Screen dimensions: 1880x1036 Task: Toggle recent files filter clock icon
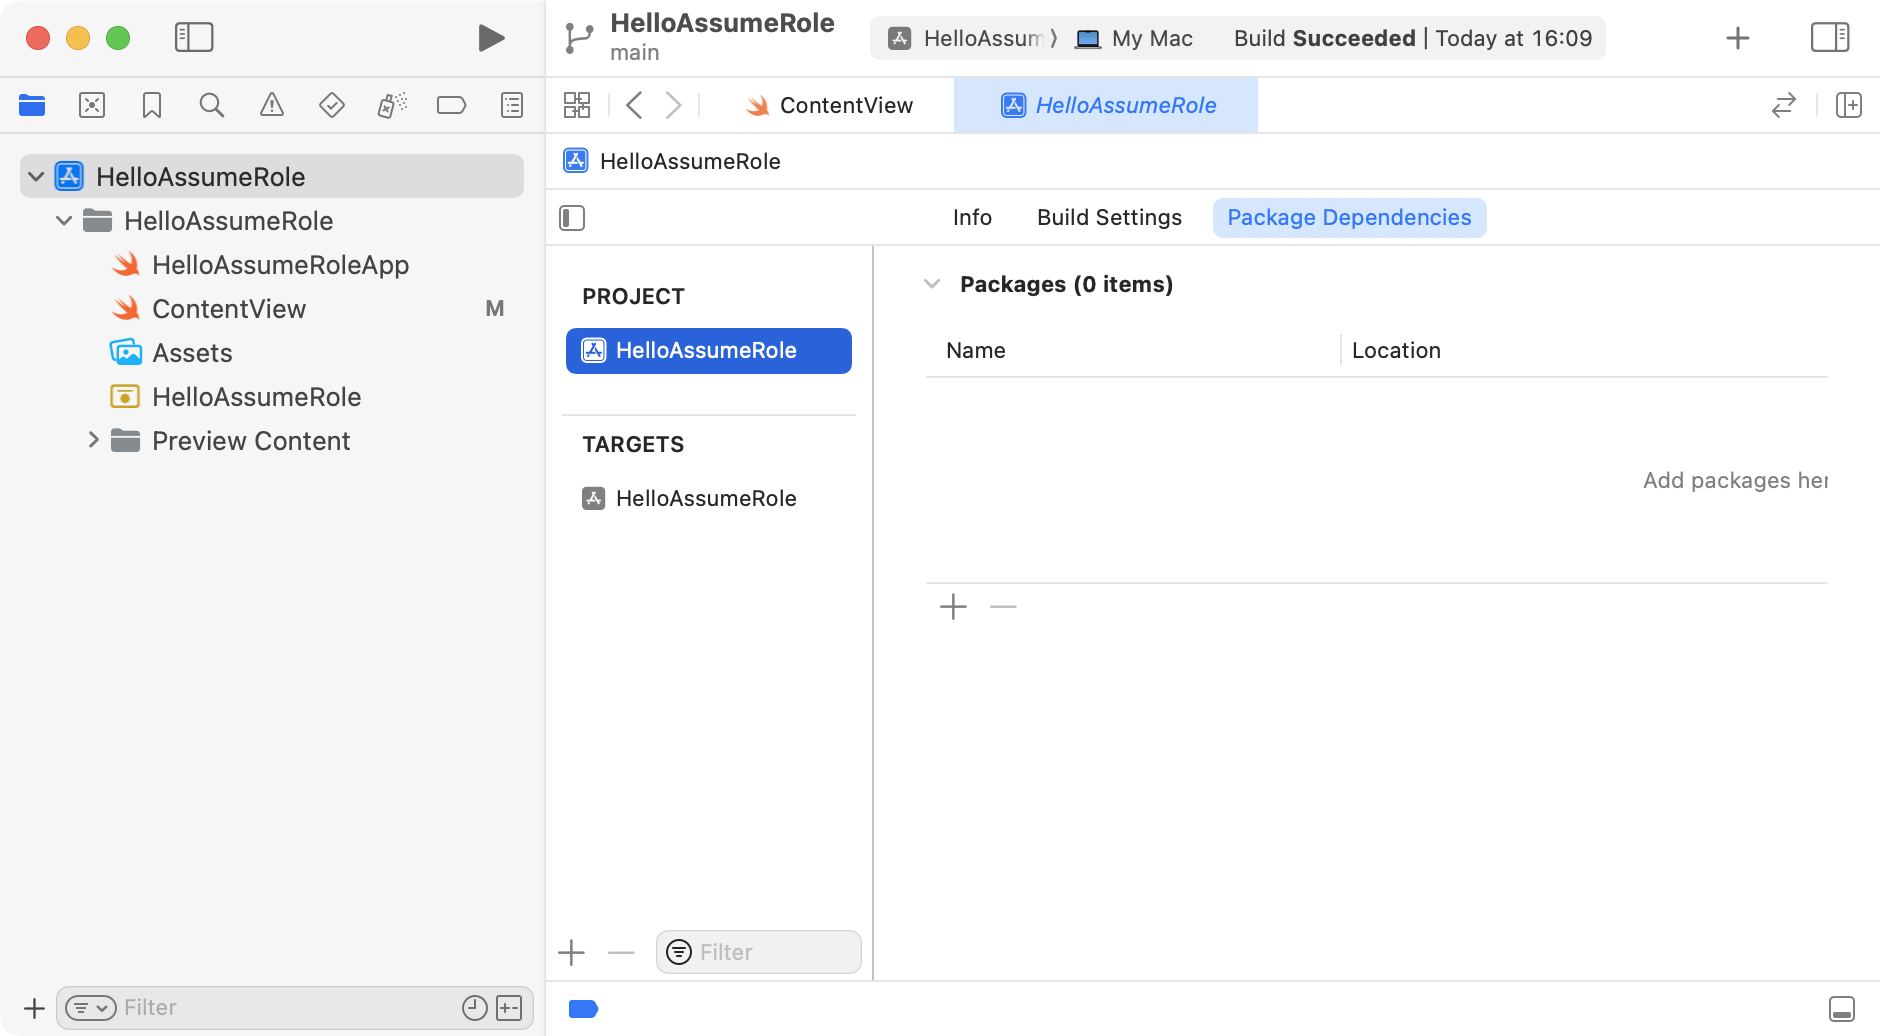475,1008
